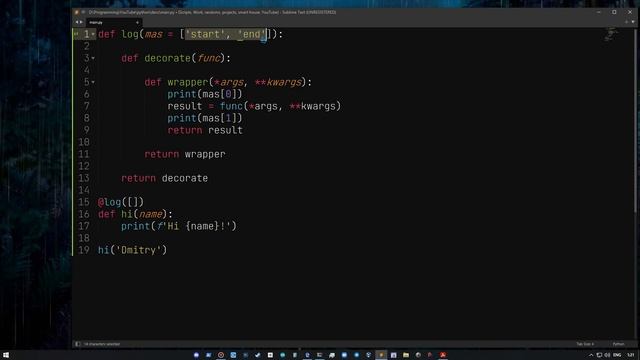Open the Windows Start menu
This screenshot has width=640, height=360.
6,355
